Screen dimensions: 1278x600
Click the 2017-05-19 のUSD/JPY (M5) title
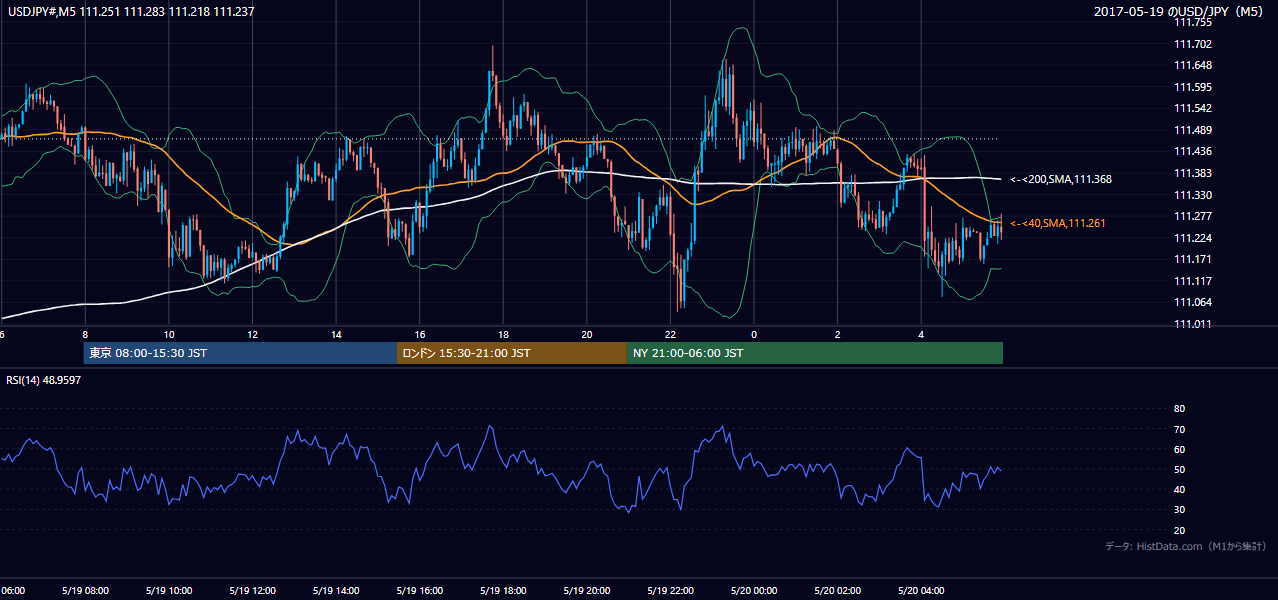pos(1180,11)
